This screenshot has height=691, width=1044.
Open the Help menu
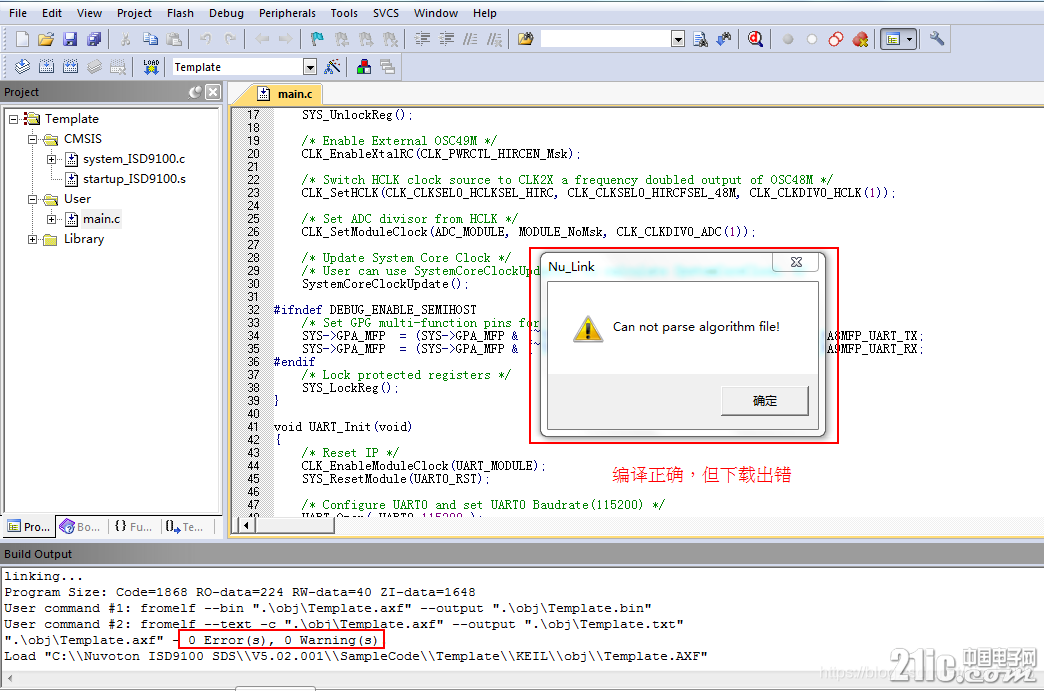click(485, 13)
